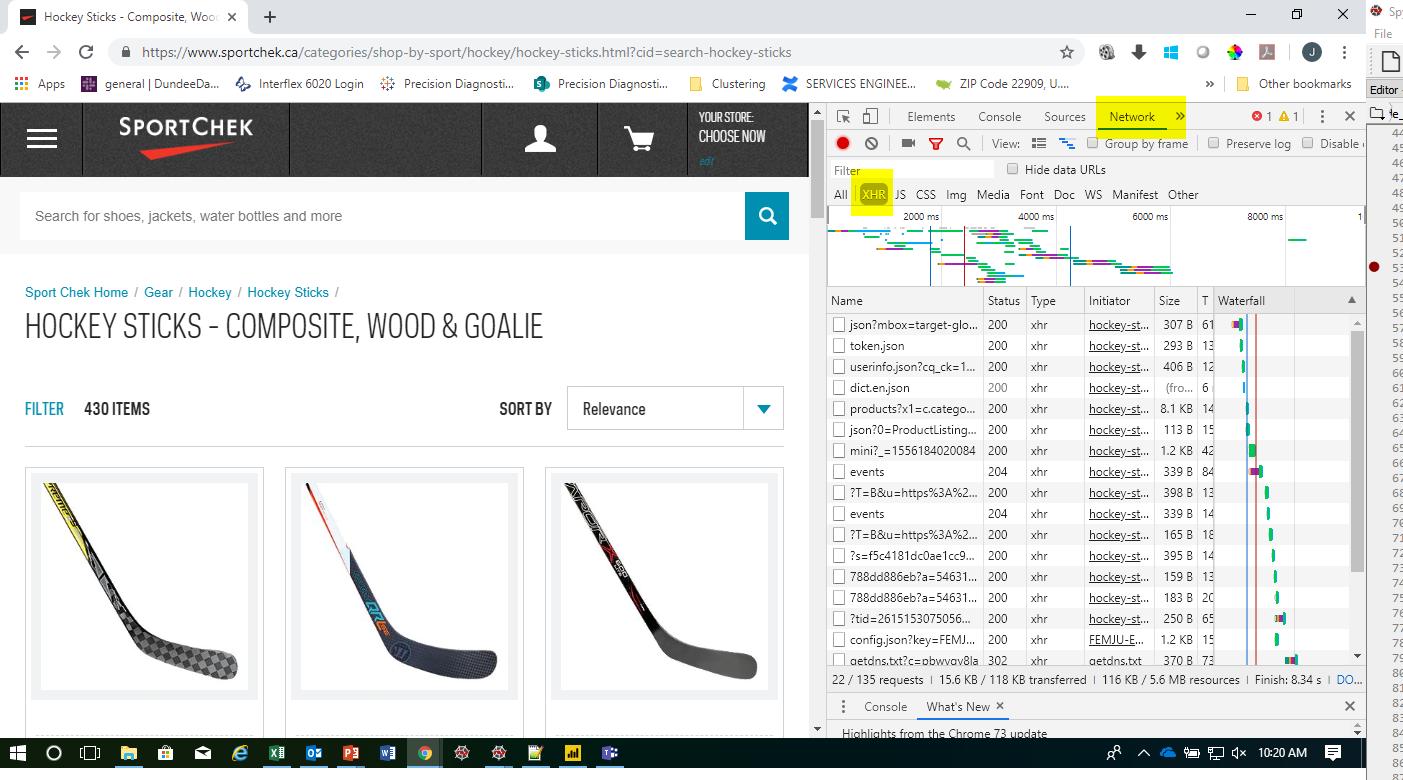Screen dimensions: 1403x780
Task: Switch to the Console tab in DevTools
Action: pos(1000,117)
